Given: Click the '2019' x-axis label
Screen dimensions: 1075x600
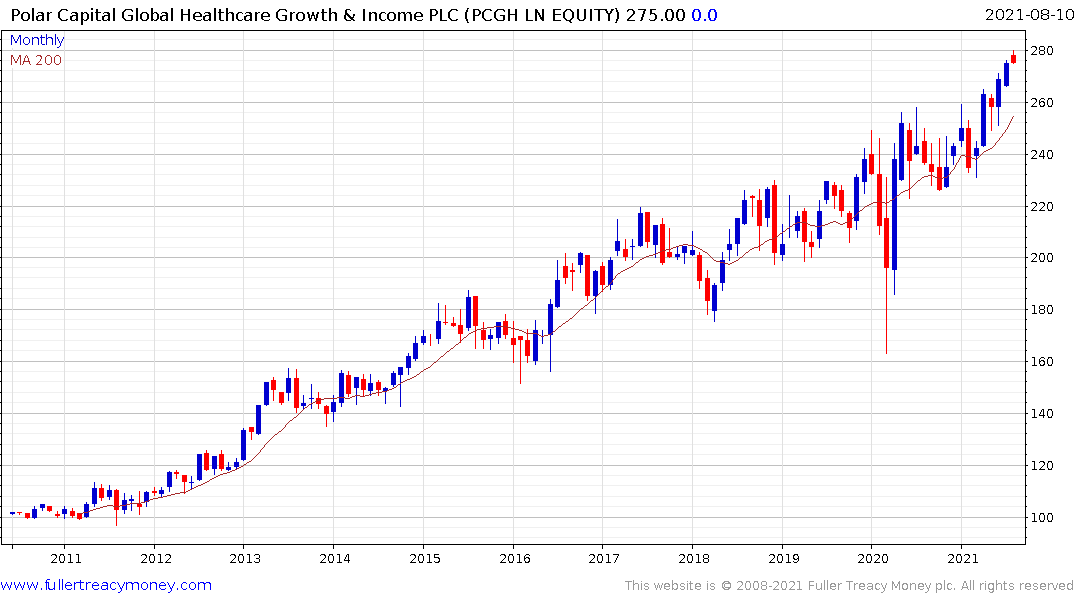Looking at the screenshot, I should (x=784, y=558).
